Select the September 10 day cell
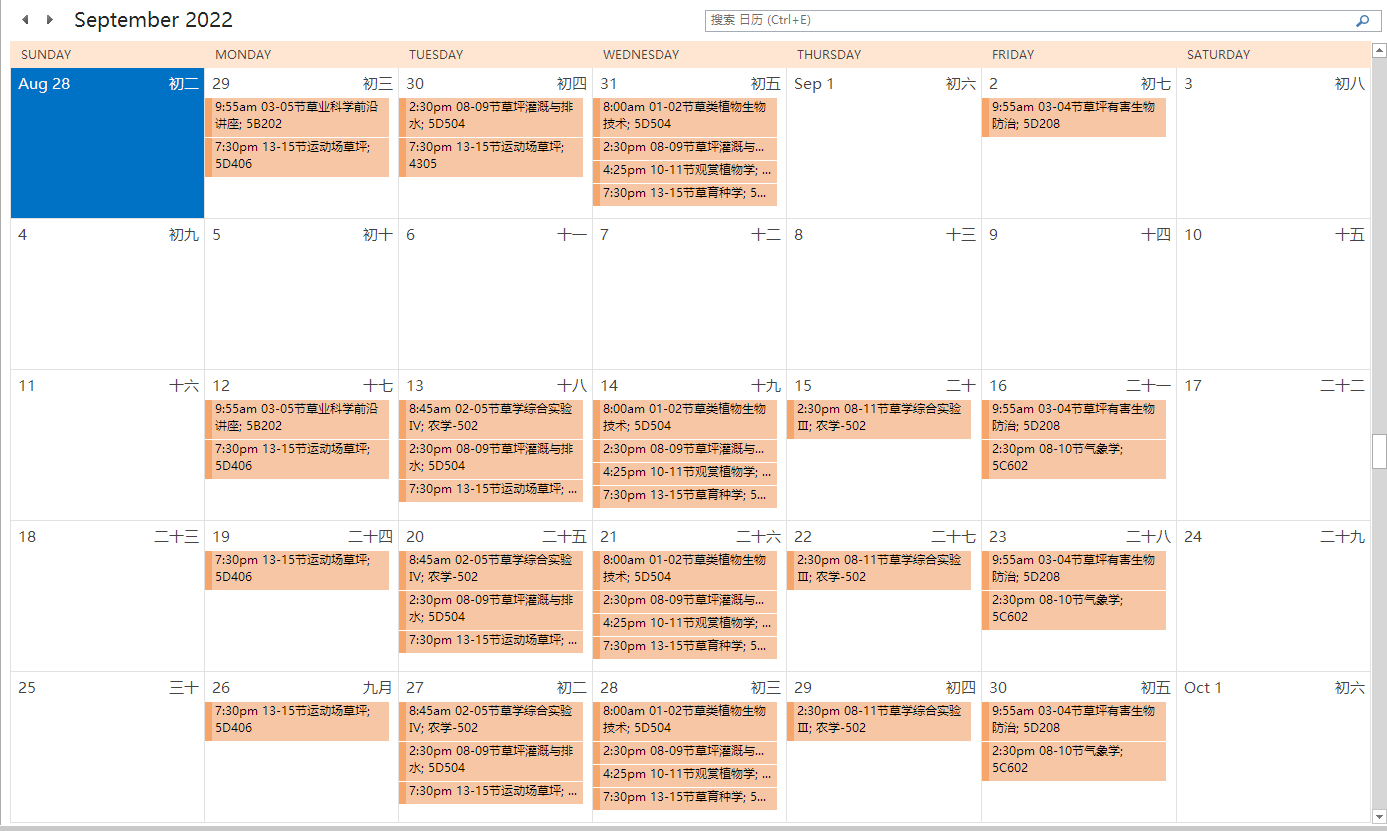The image size is (1387, 831). coord(1273,294)
